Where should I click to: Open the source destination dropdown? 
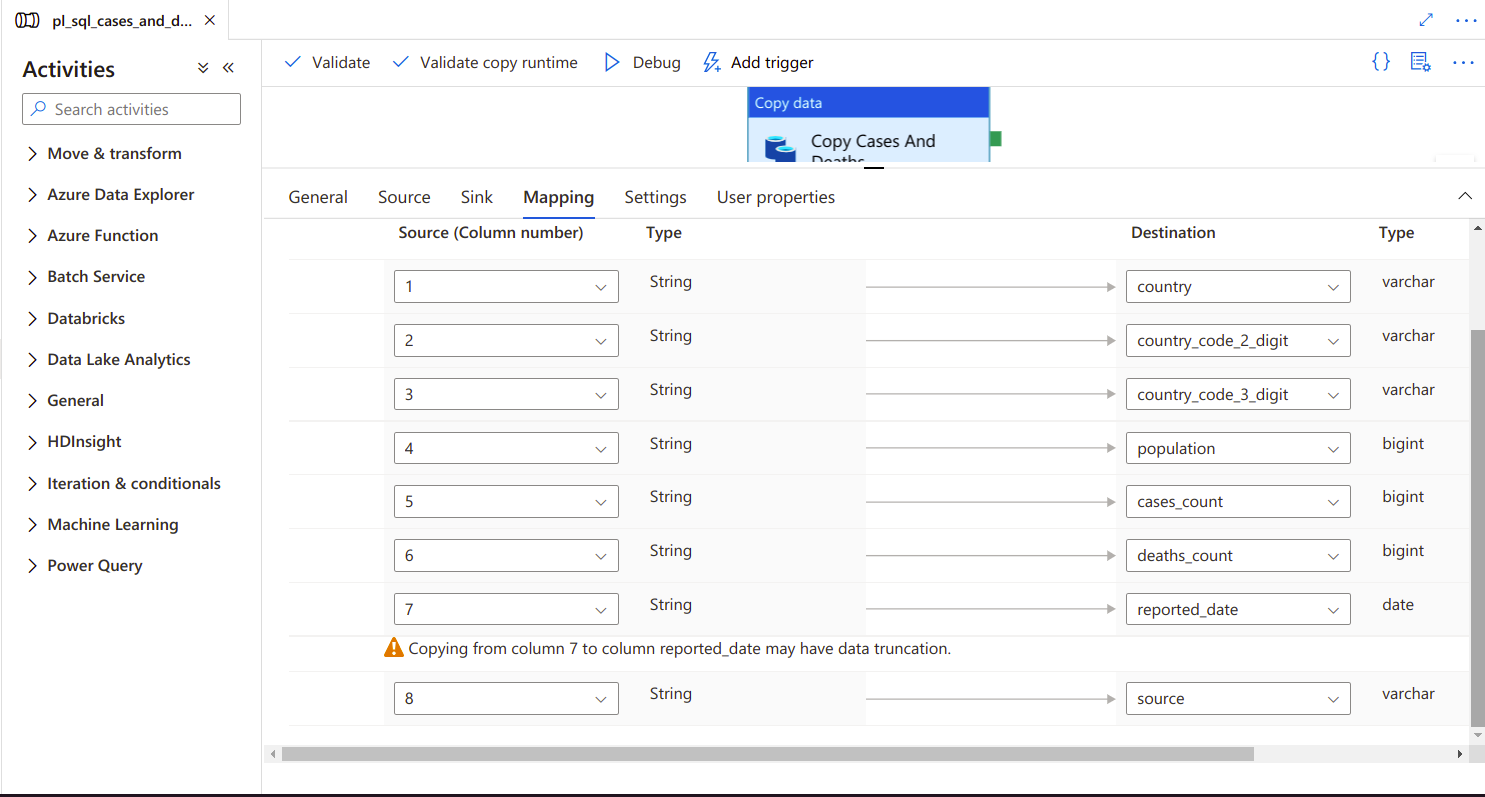point(1238,699)
